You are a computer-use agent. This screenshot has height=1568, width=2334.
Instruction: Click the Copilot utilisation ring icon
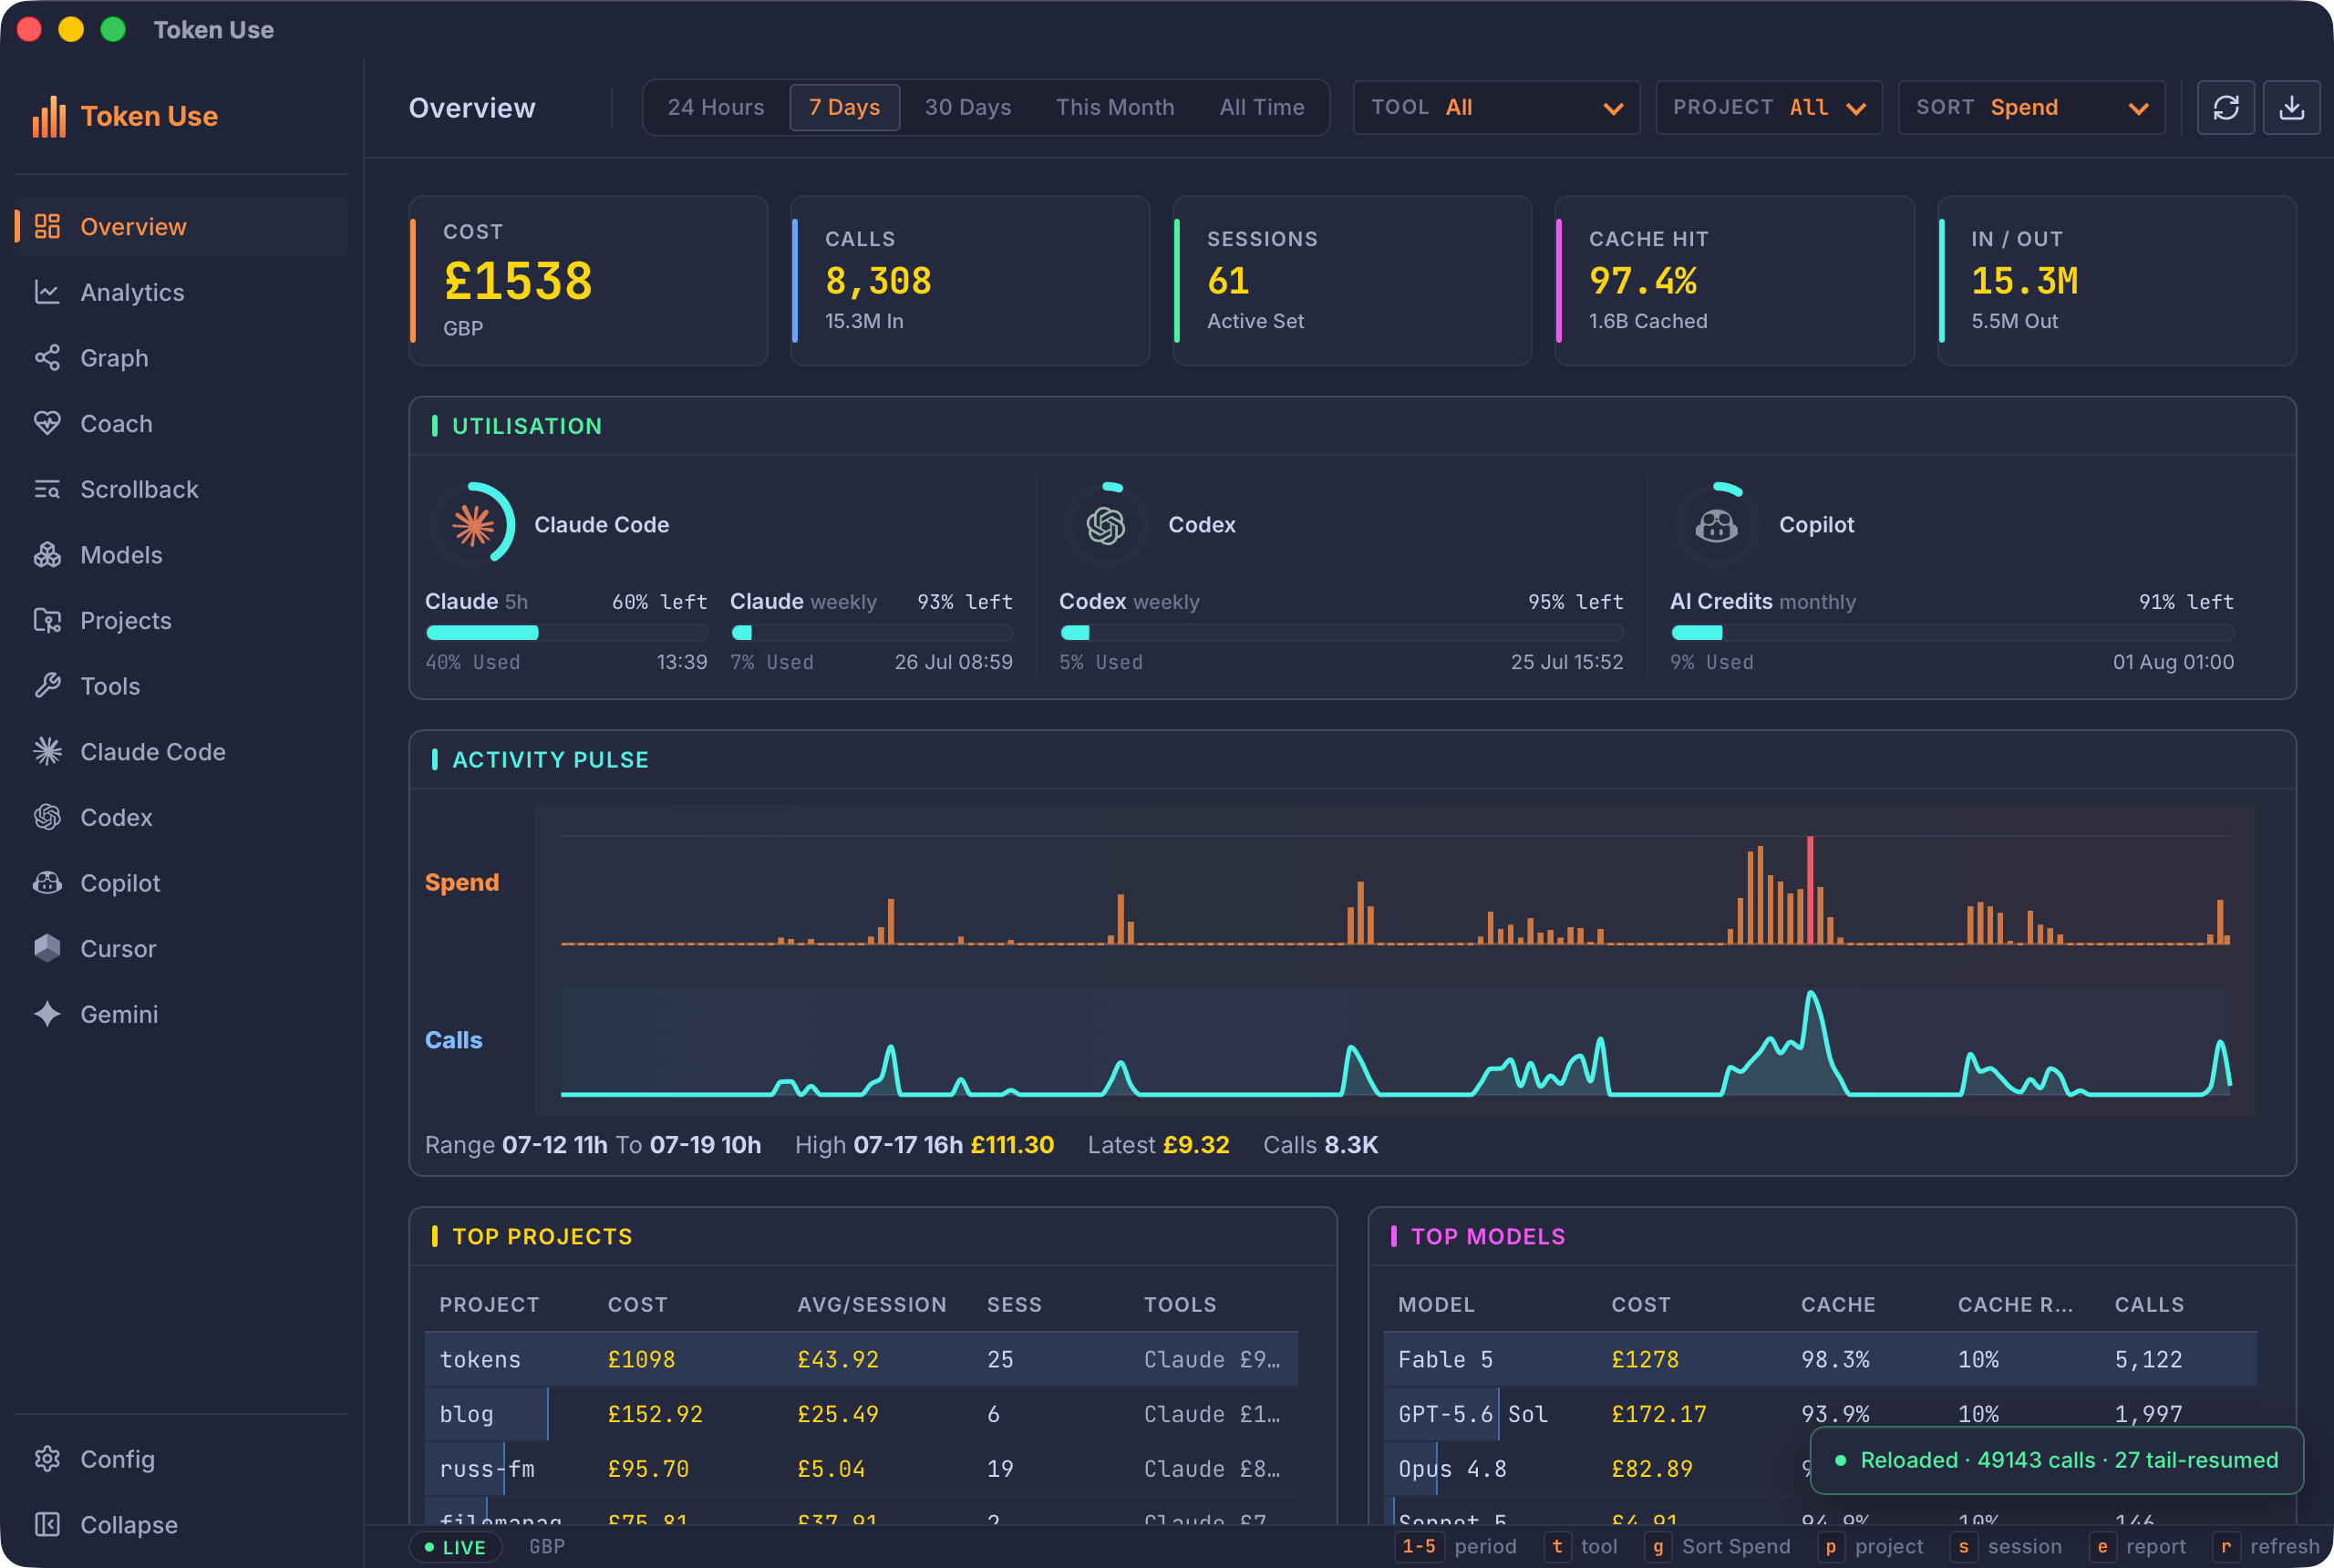[1716, 524]
